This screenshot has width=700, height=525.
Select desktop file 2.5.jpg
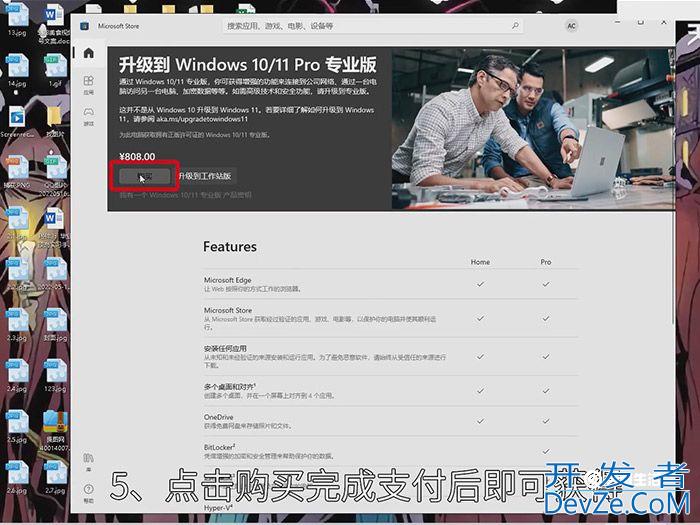pyautogui.click(x=17, y=426)
